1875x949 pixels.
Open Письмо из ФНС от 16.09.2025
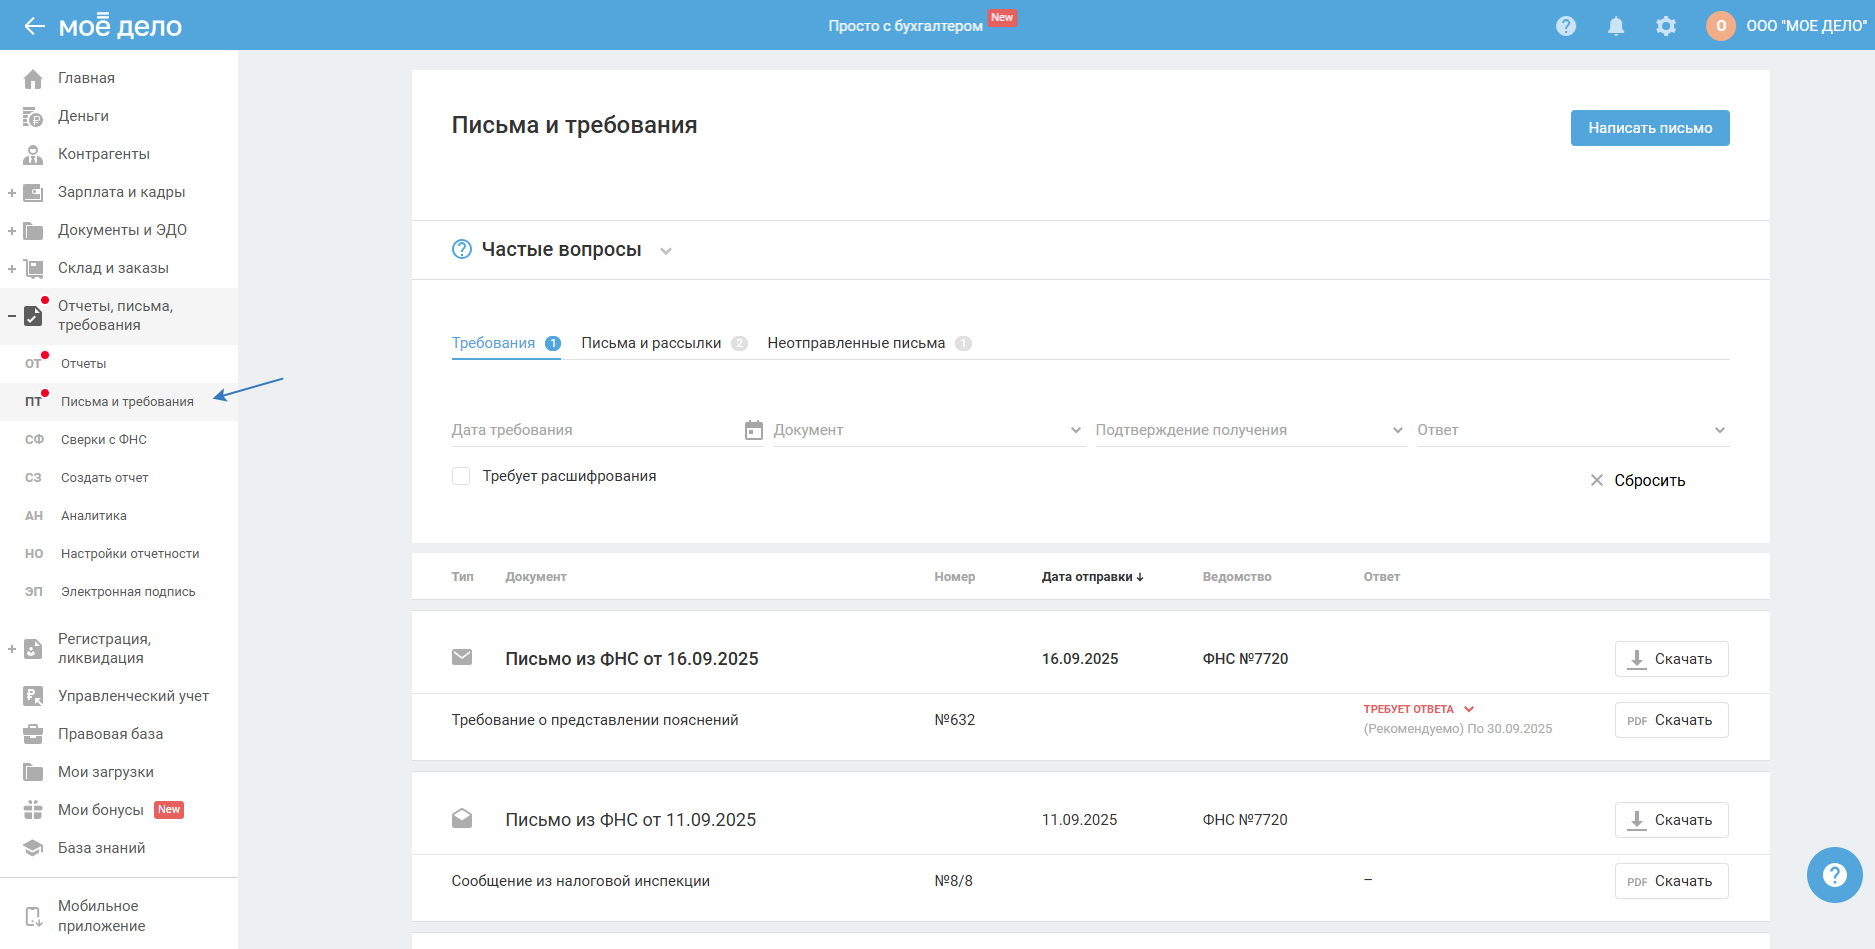pyautogui.click(x=632, y=659)
